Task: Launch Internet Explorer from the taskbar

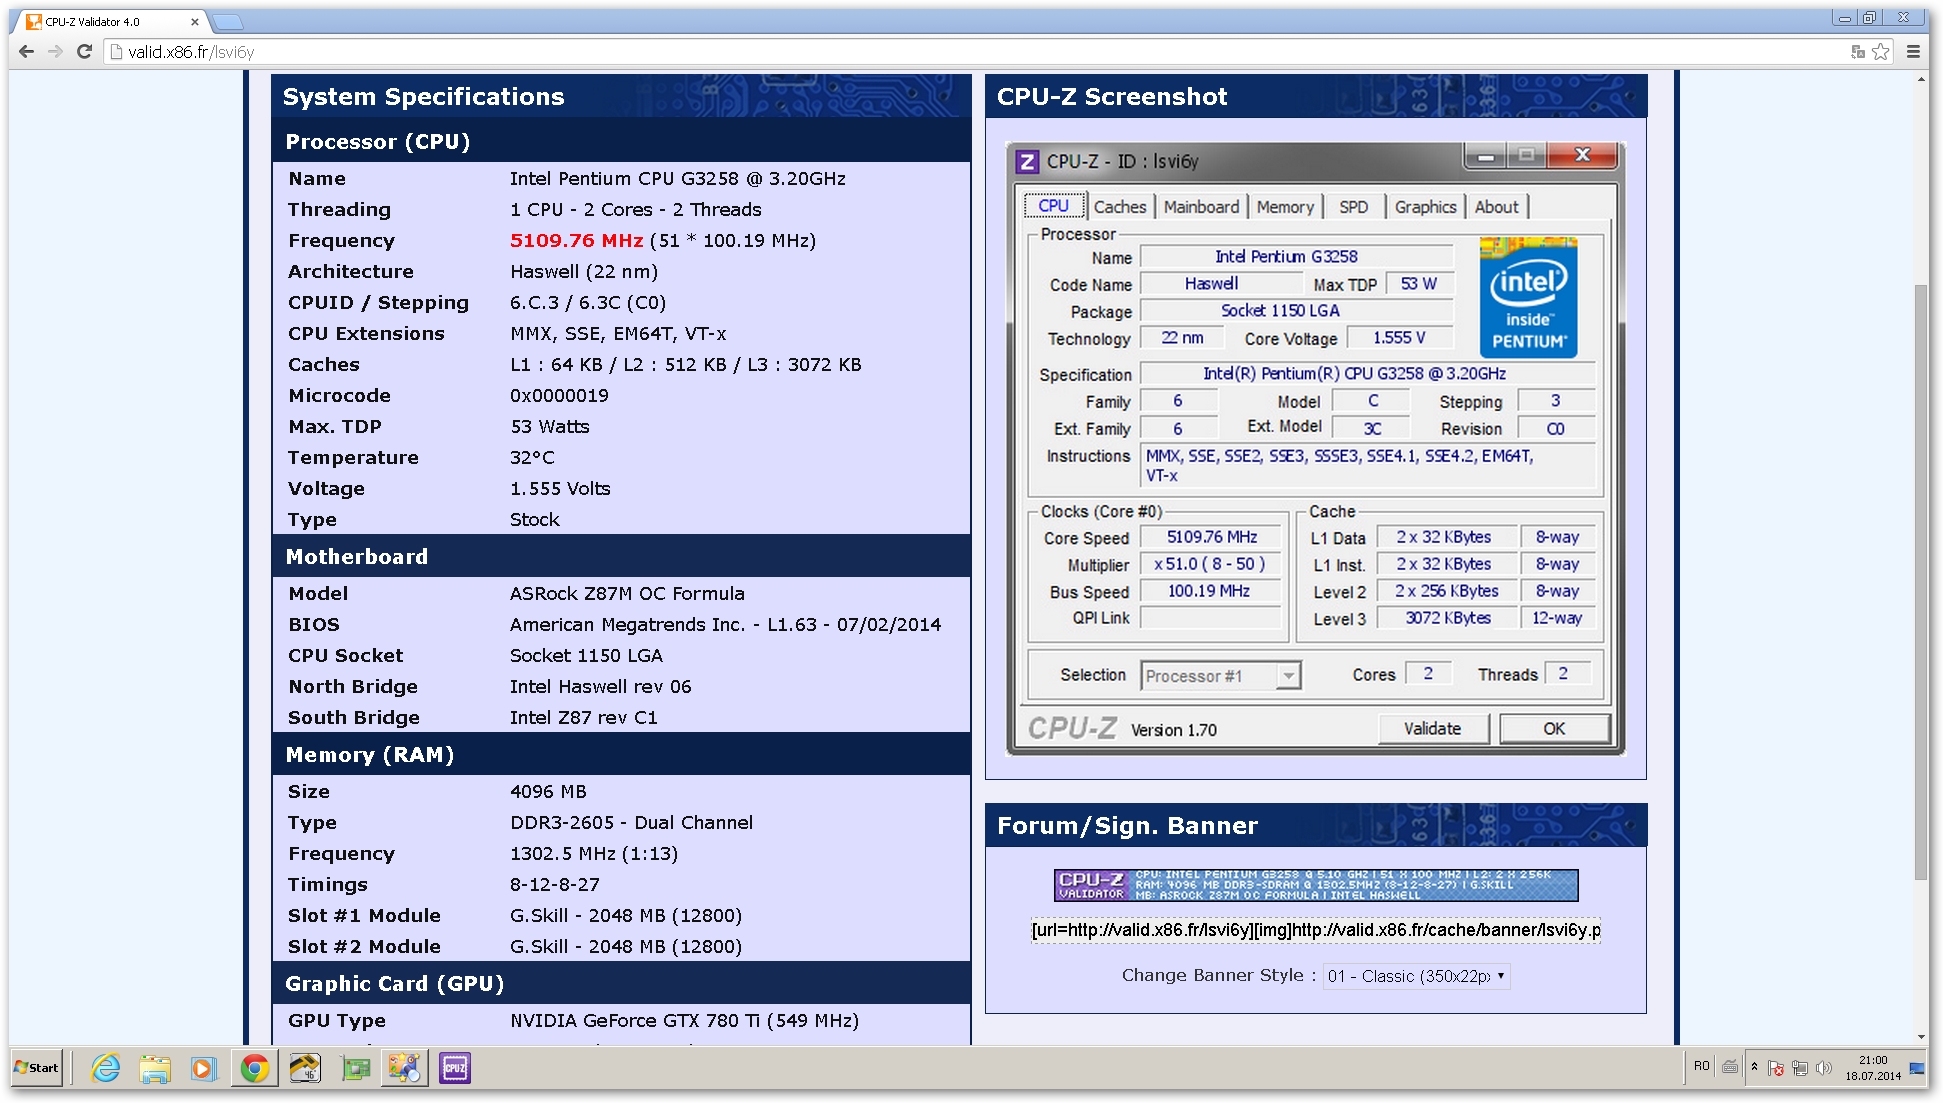Action: 105,1068
